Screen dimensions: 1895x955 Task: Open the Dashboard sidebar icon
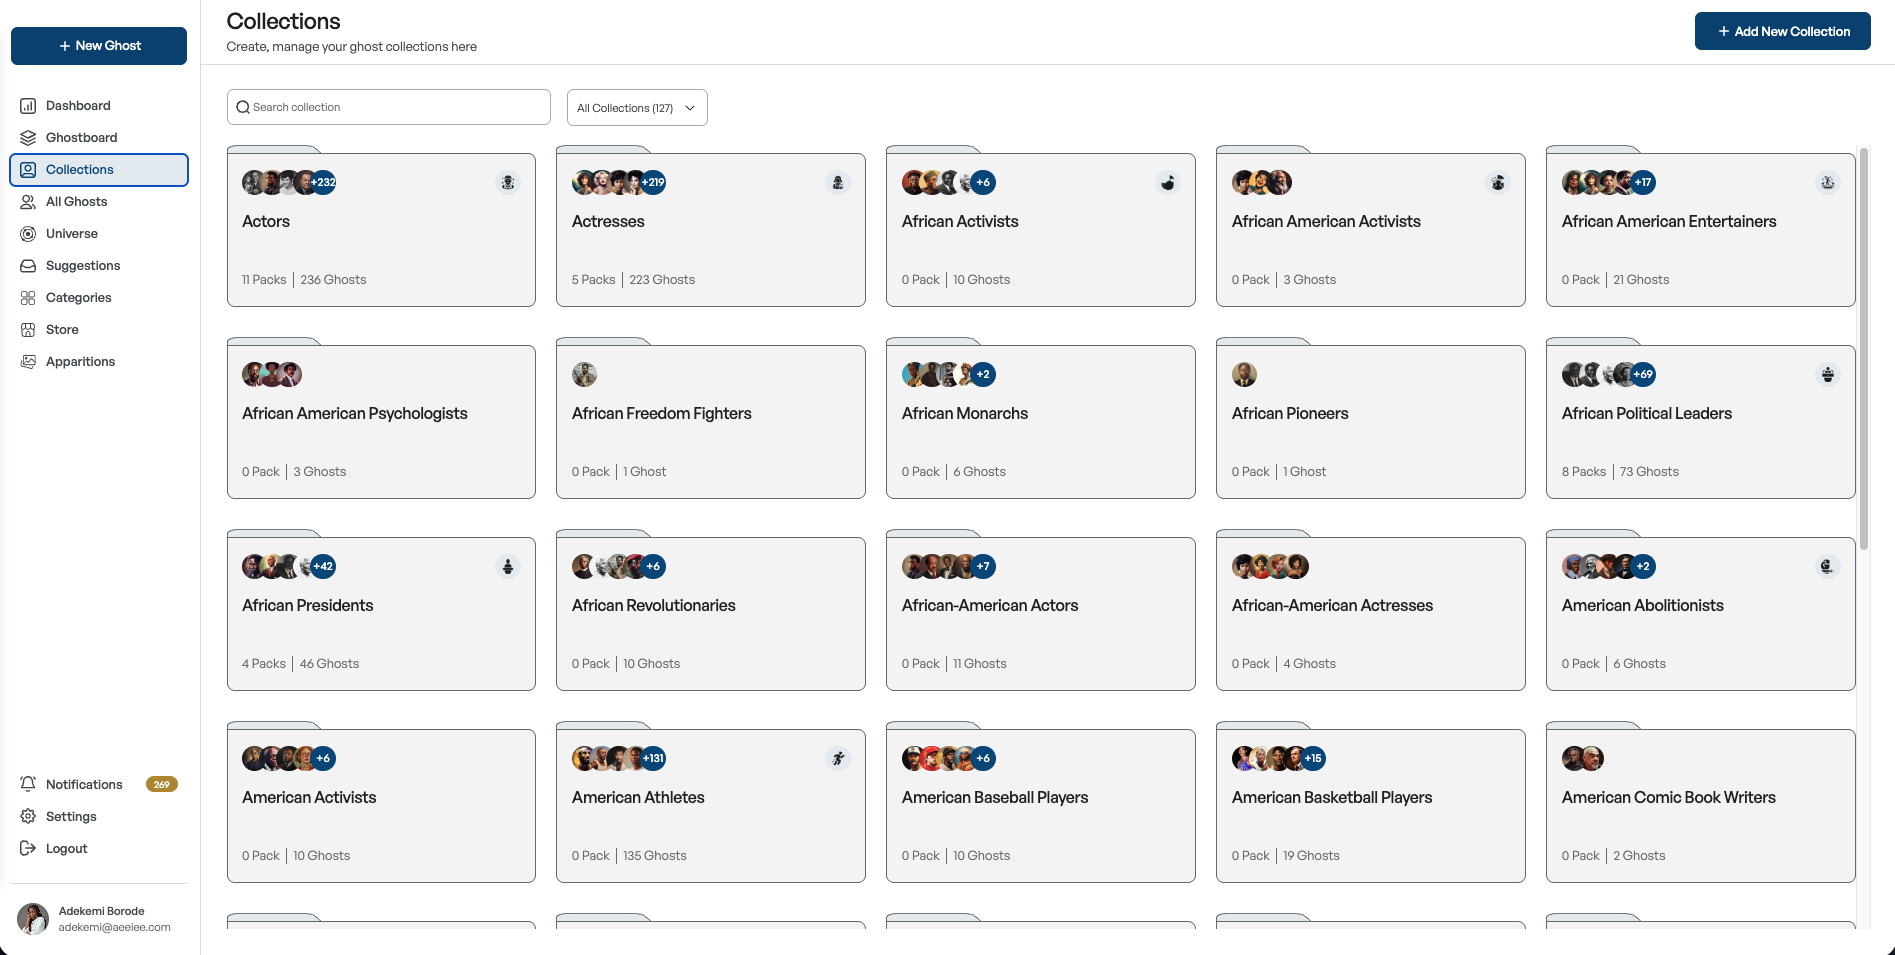click(28, 106)
